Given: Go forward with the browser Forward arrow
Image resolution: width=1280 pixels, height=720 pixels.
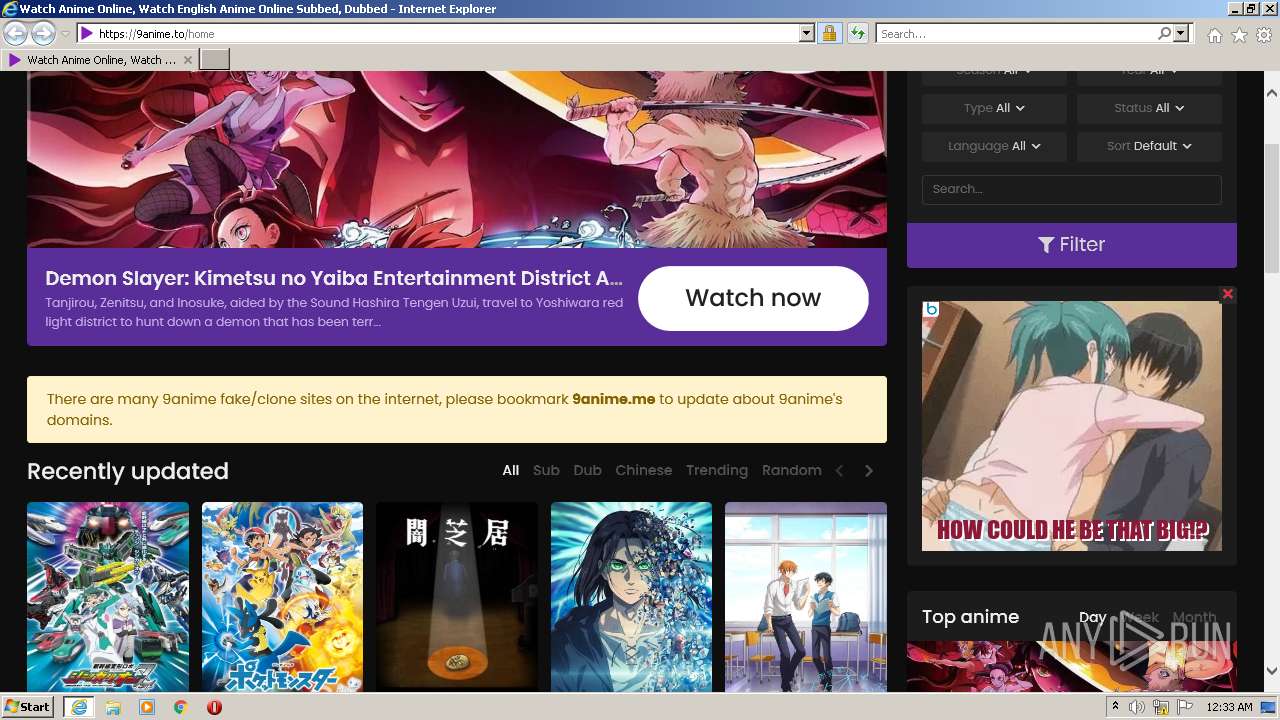Looking at the screenshot, I should click(x=43, y=33).
